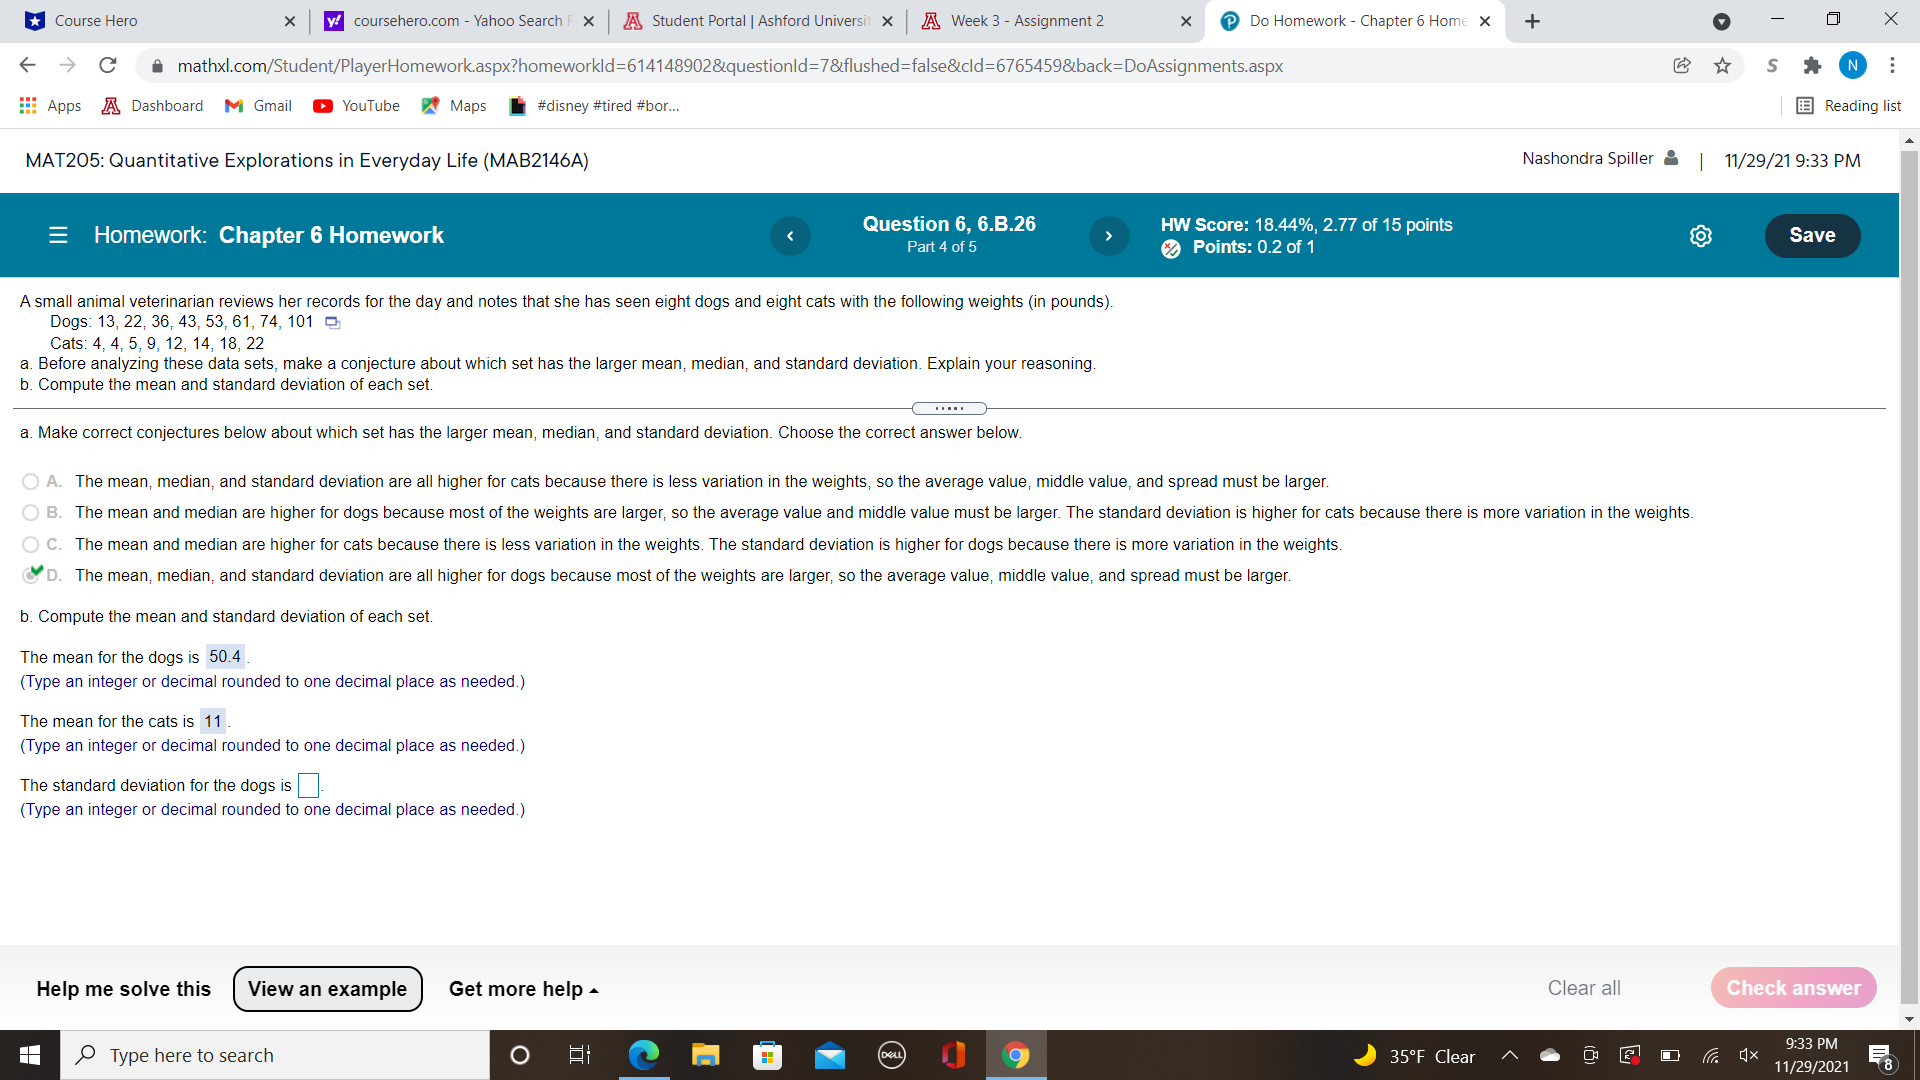Launch Chrome from the taskbar
1920x1080 pixels.
pyautogui.click(x=1015, y=1054)
